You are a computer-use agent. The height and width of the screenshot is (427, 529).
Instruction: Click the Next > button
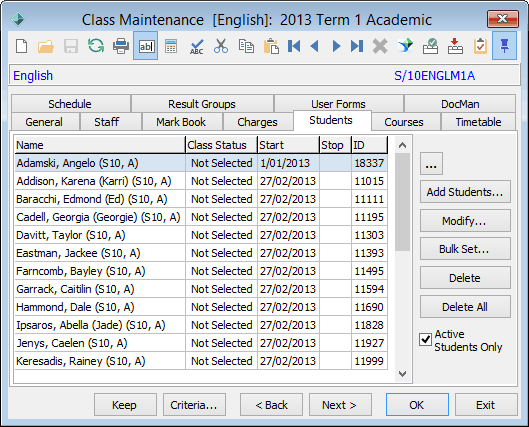click(x=340, y=405)
